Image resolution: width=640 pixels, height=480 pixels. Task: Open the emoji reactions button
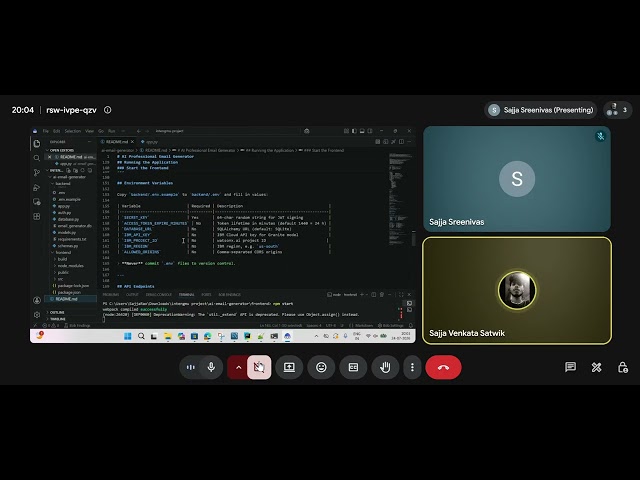pyautogui.click(x=321, y=367)
